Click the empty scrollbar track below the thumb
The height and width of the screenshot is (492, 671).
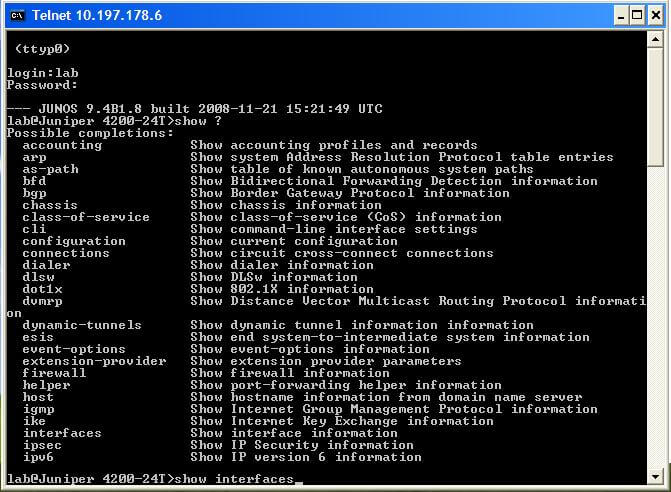(x=655, y=320)
